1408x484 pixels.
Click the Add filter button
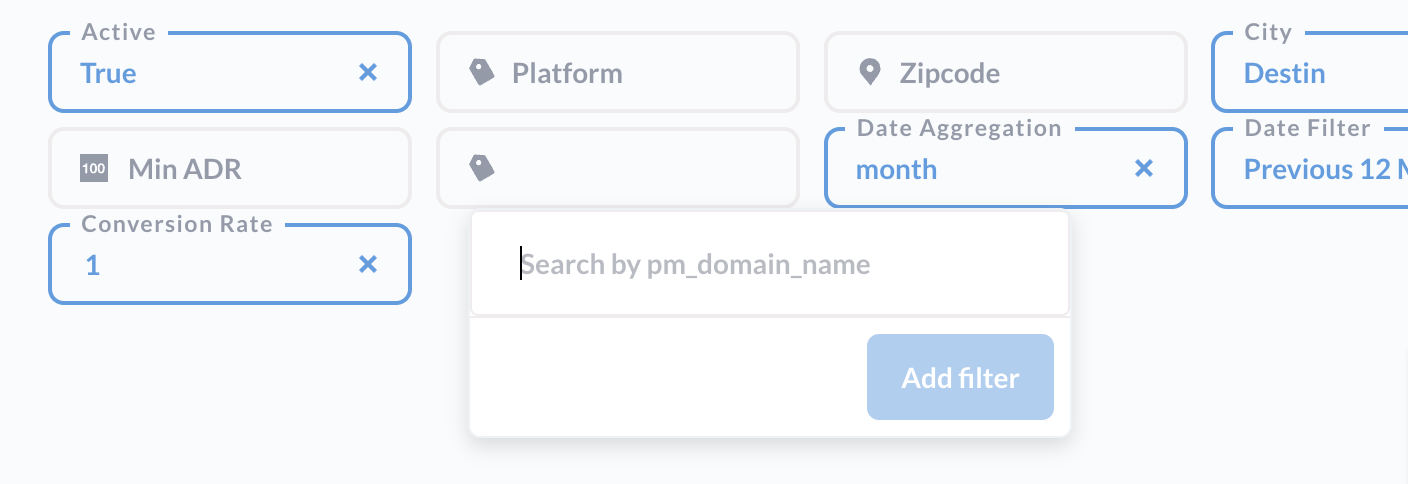tap(960, 377)
